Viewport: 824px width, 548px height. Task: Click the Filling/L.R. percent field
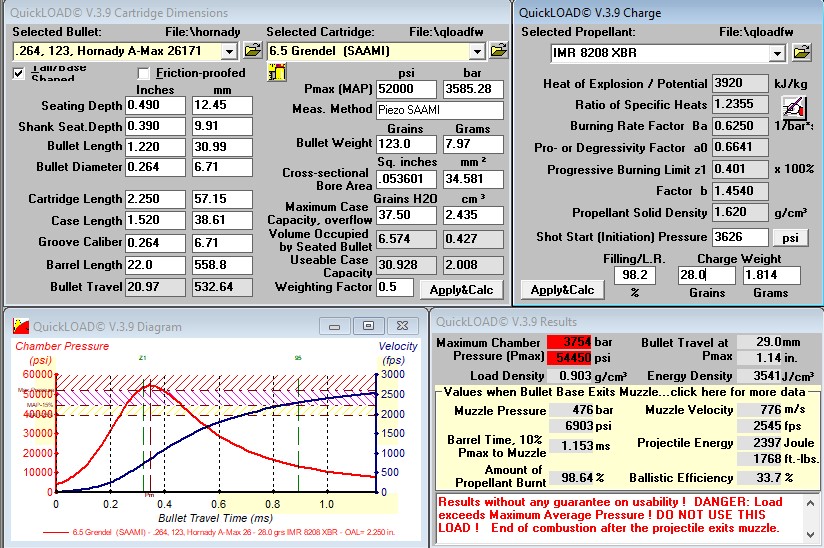pyautogui.click(x=635, y=275)
